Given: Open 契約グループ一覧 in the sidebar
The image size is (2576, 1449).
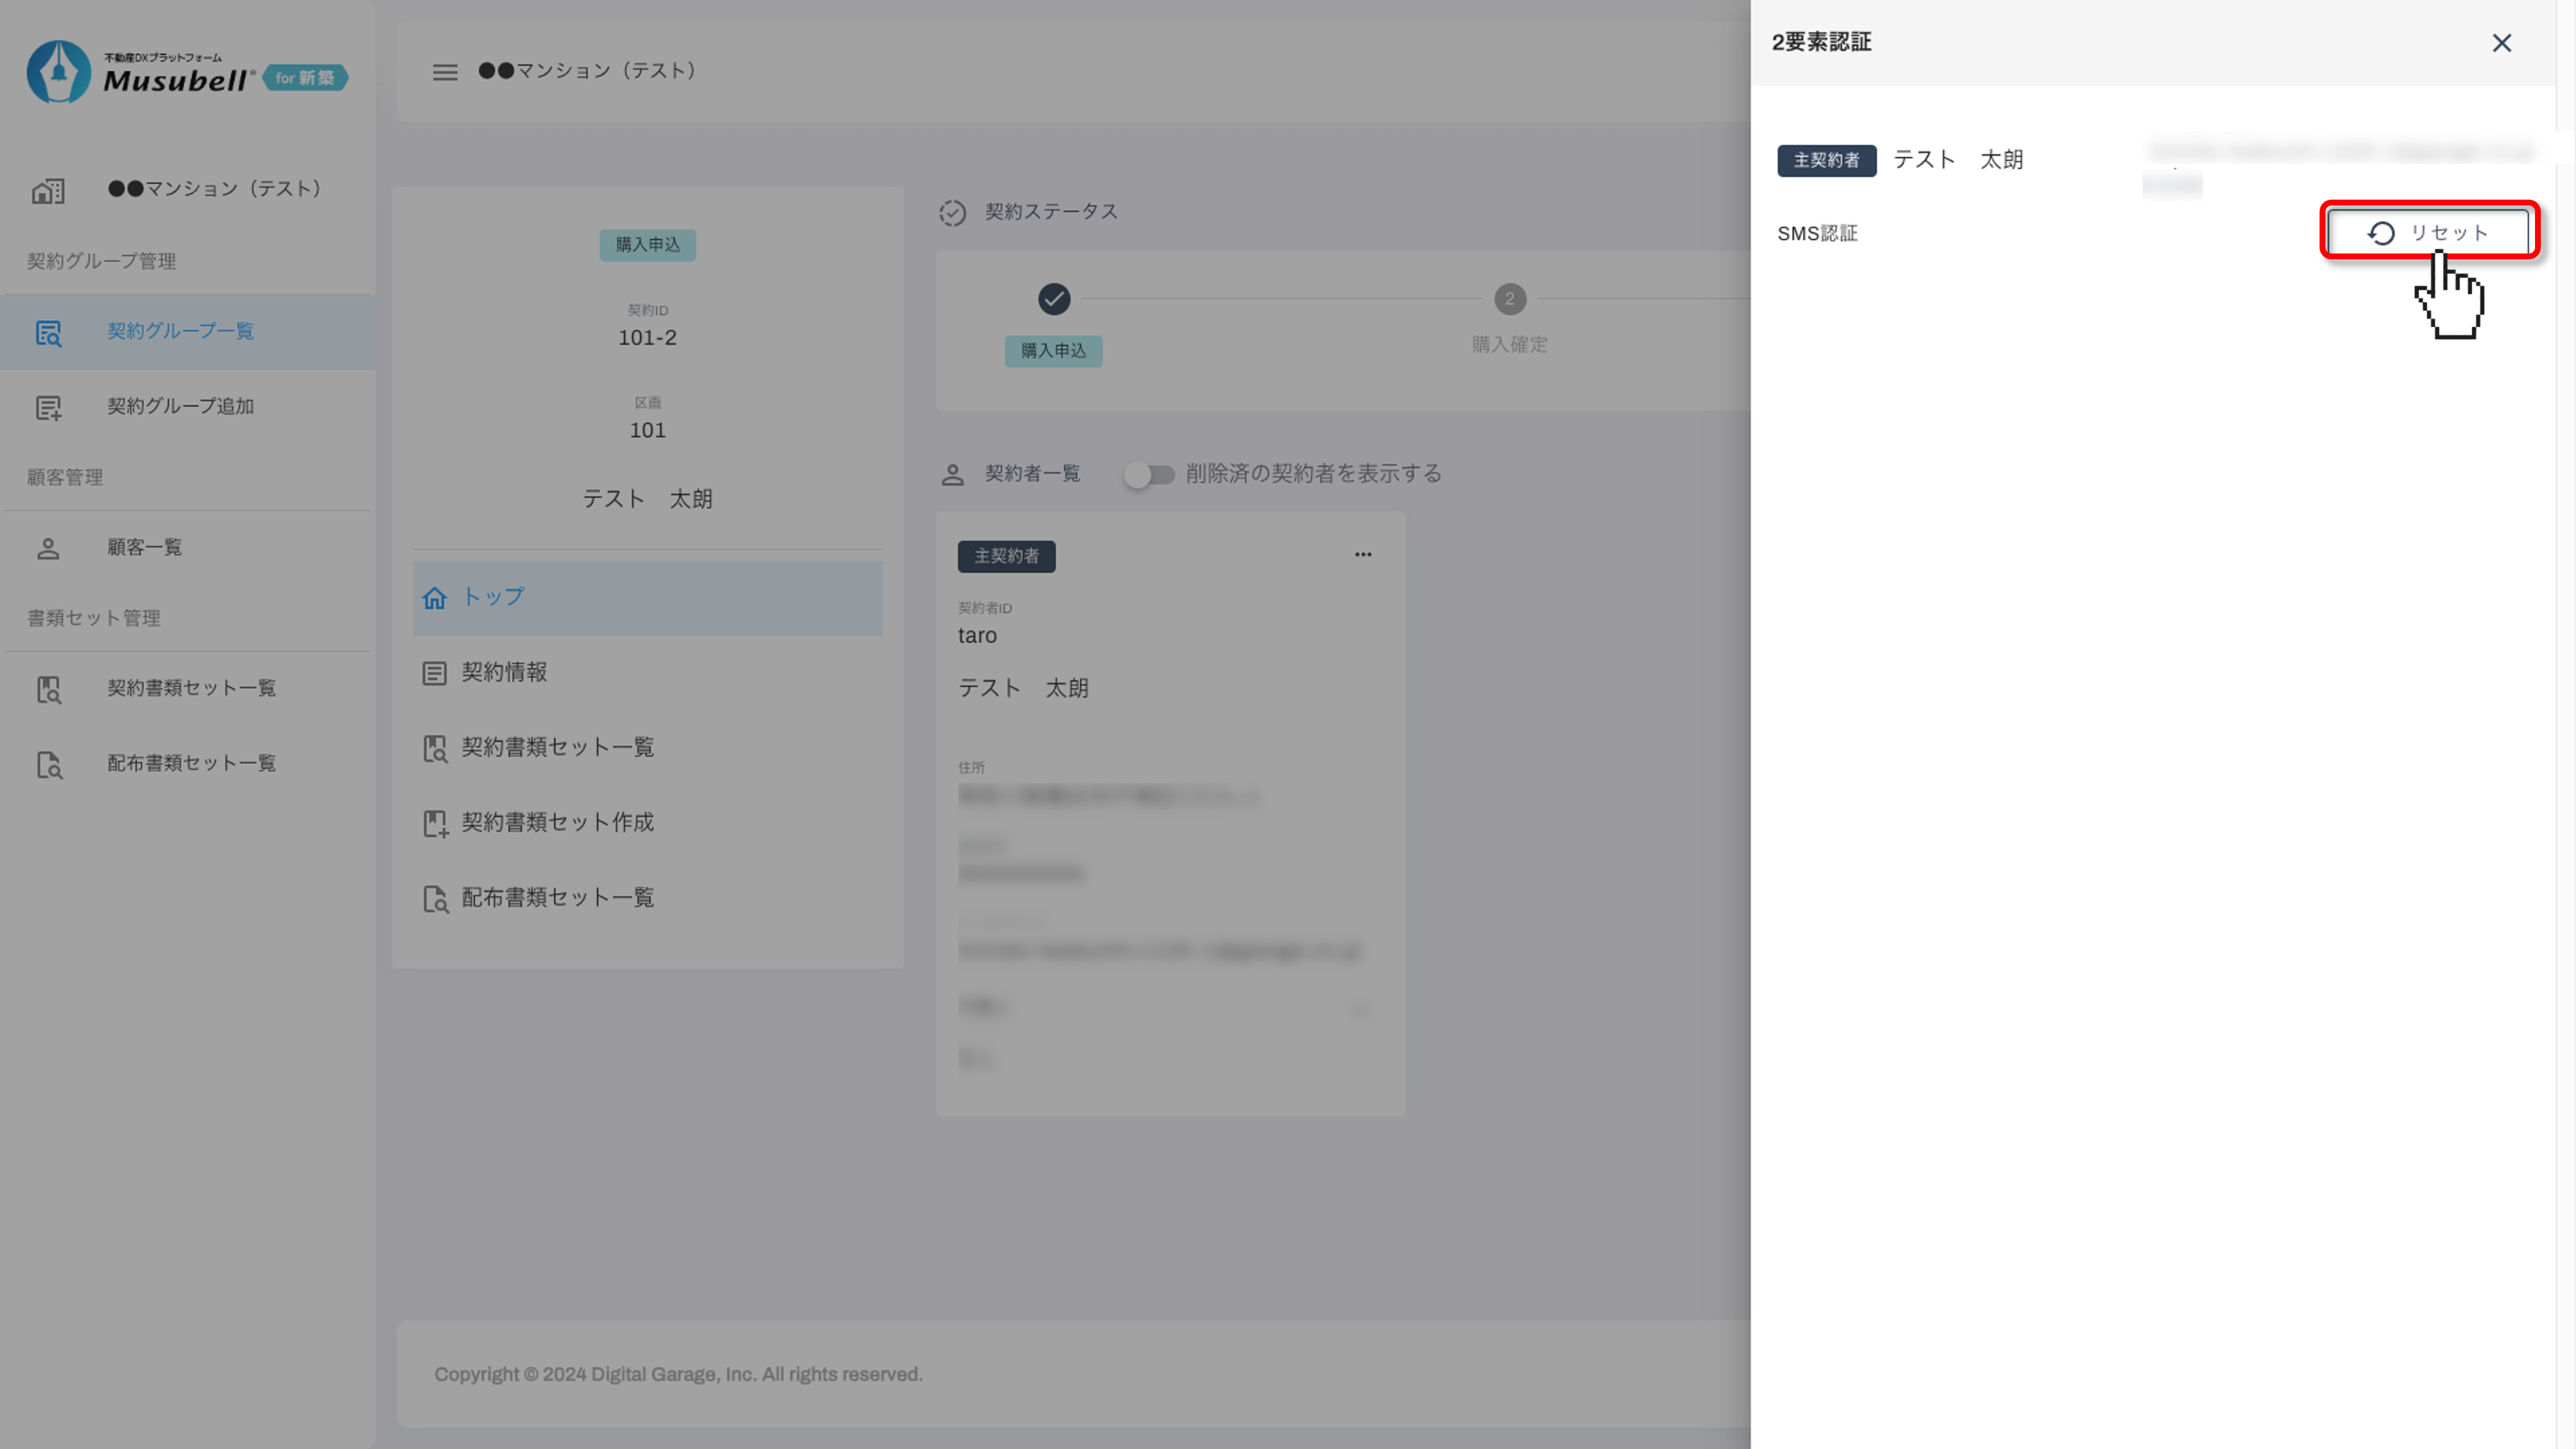Looking at the screenshot, I should click(180, 331).
